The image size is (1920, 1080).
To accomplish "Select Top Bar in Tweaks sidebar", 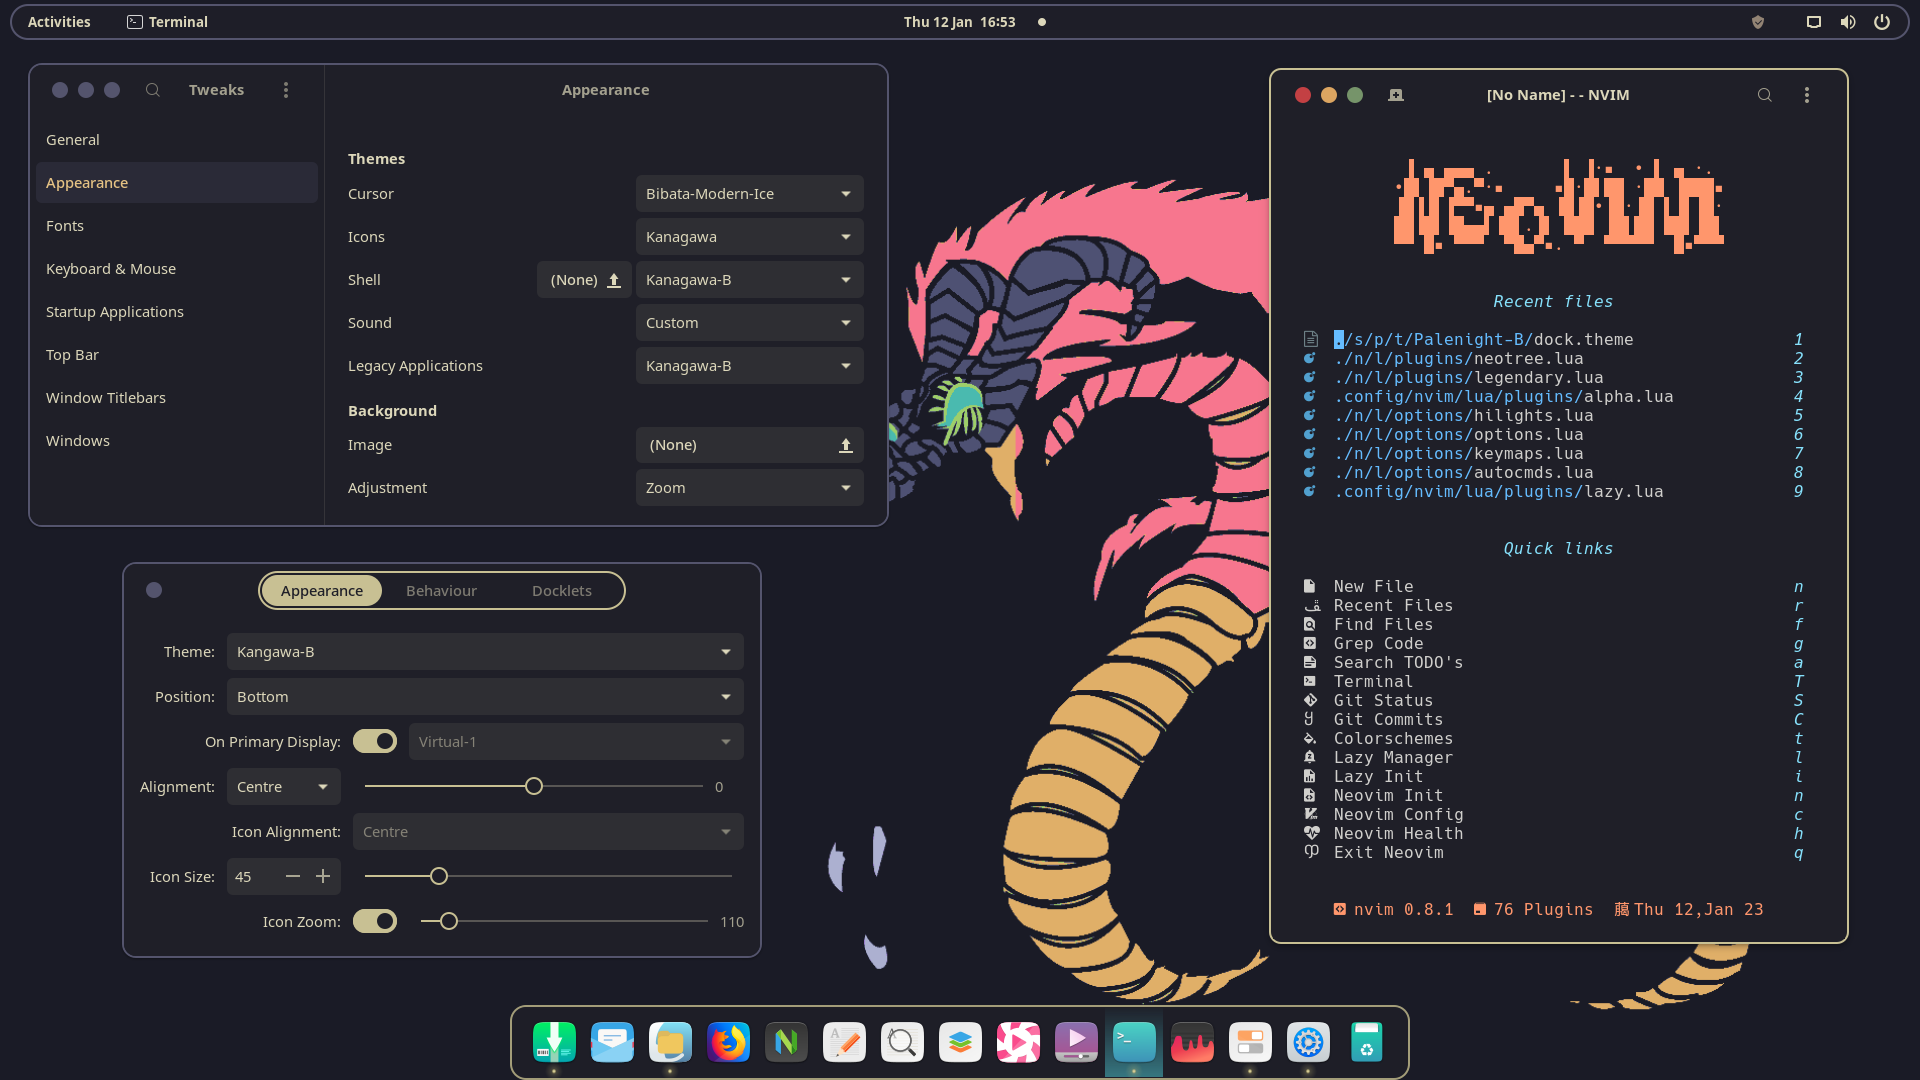I will point(177,355).
